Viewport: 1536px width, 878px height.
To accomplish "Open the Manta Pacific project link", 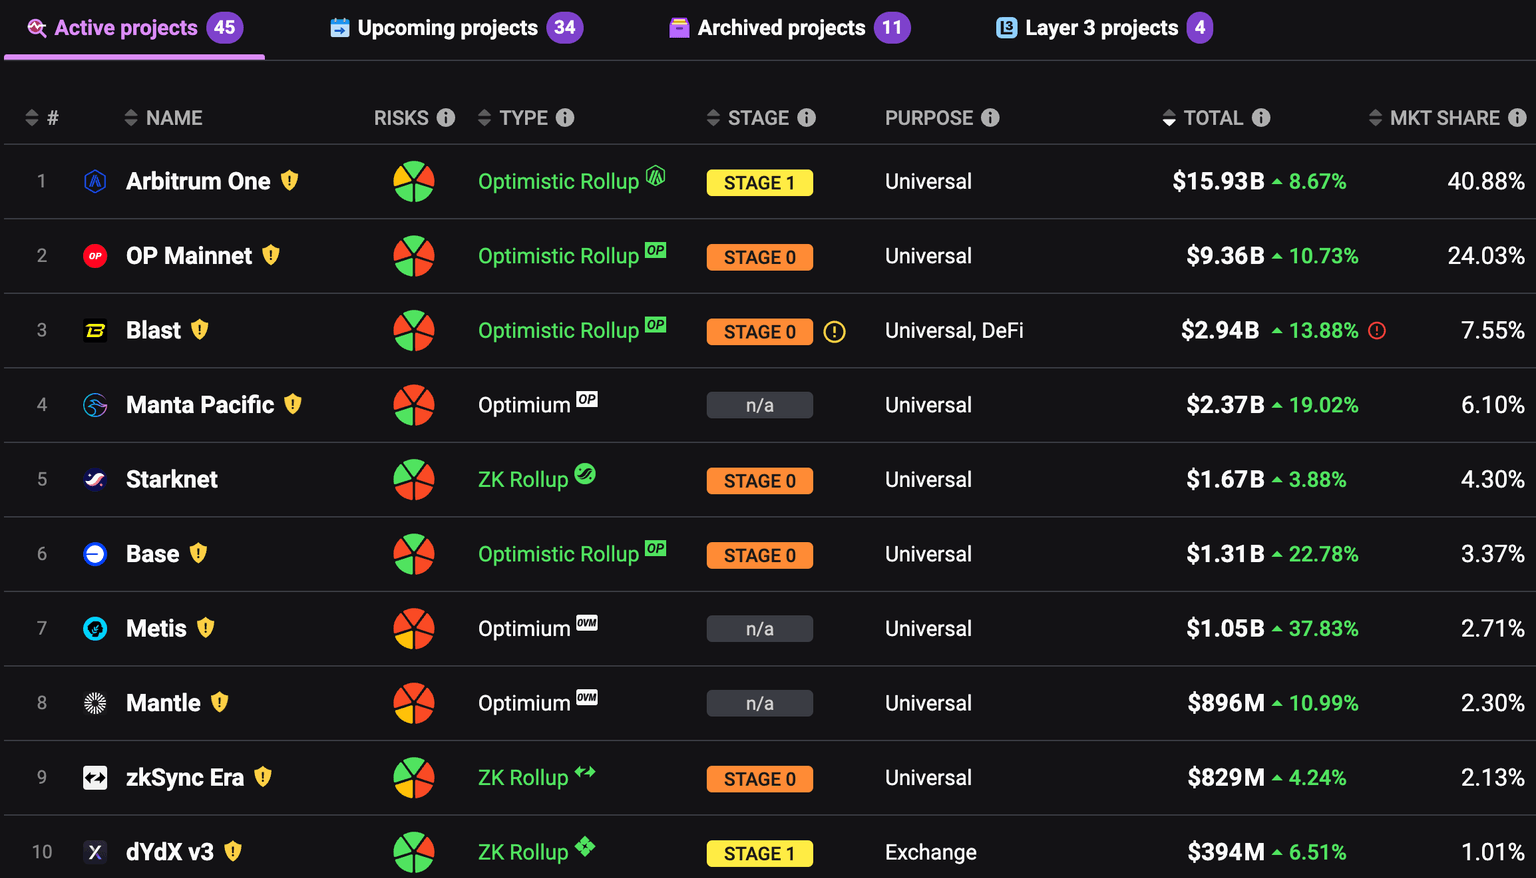I will pyautogui.click(x=200, y=405).
